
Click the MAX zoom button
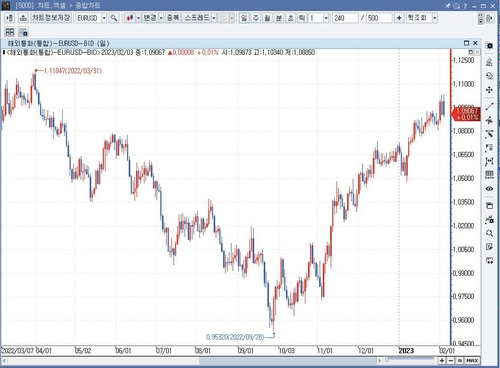472,360
